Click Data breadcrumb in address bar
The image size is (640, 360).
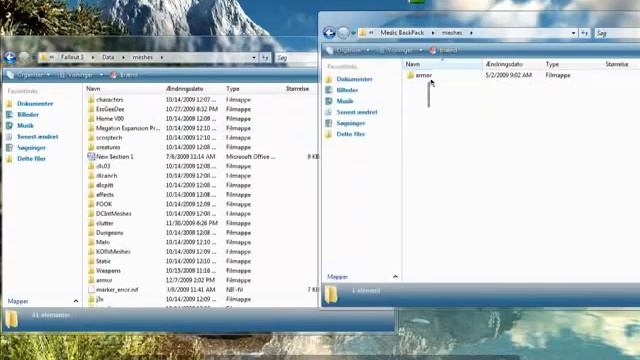(x=108, y=57)
